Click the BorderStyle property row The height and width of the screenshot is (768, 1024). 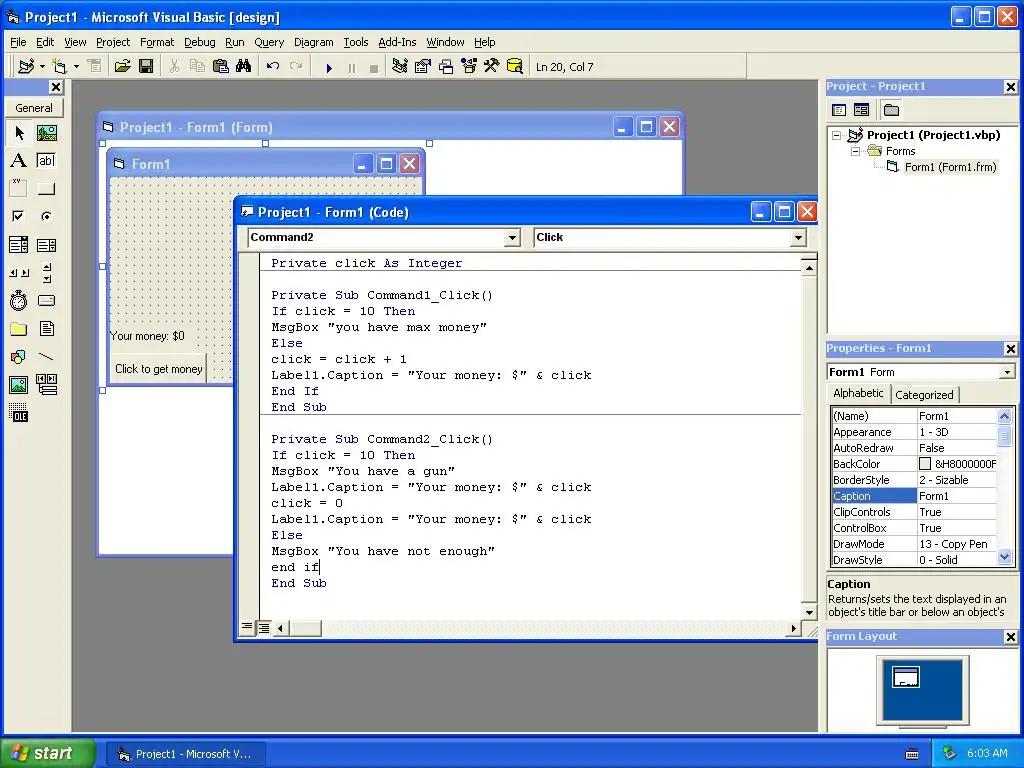point(914,480)
